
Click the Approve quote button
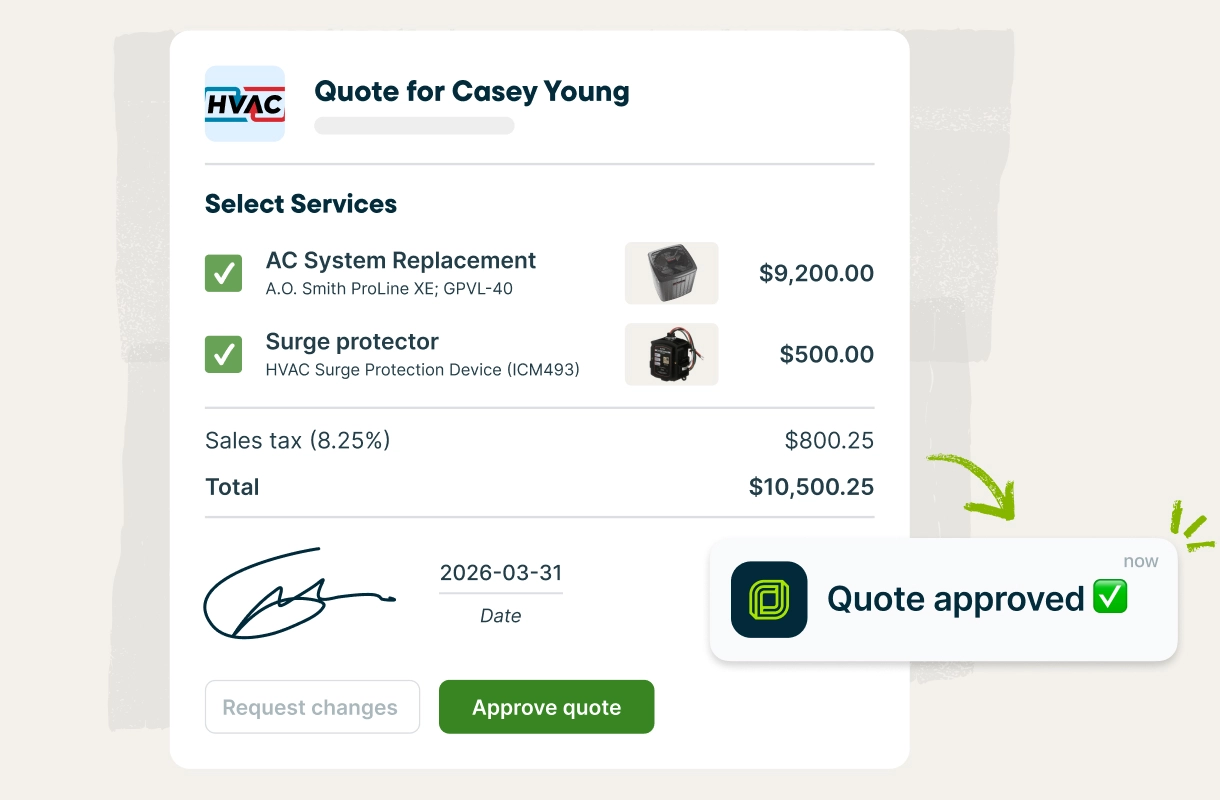tap(546, 707)
